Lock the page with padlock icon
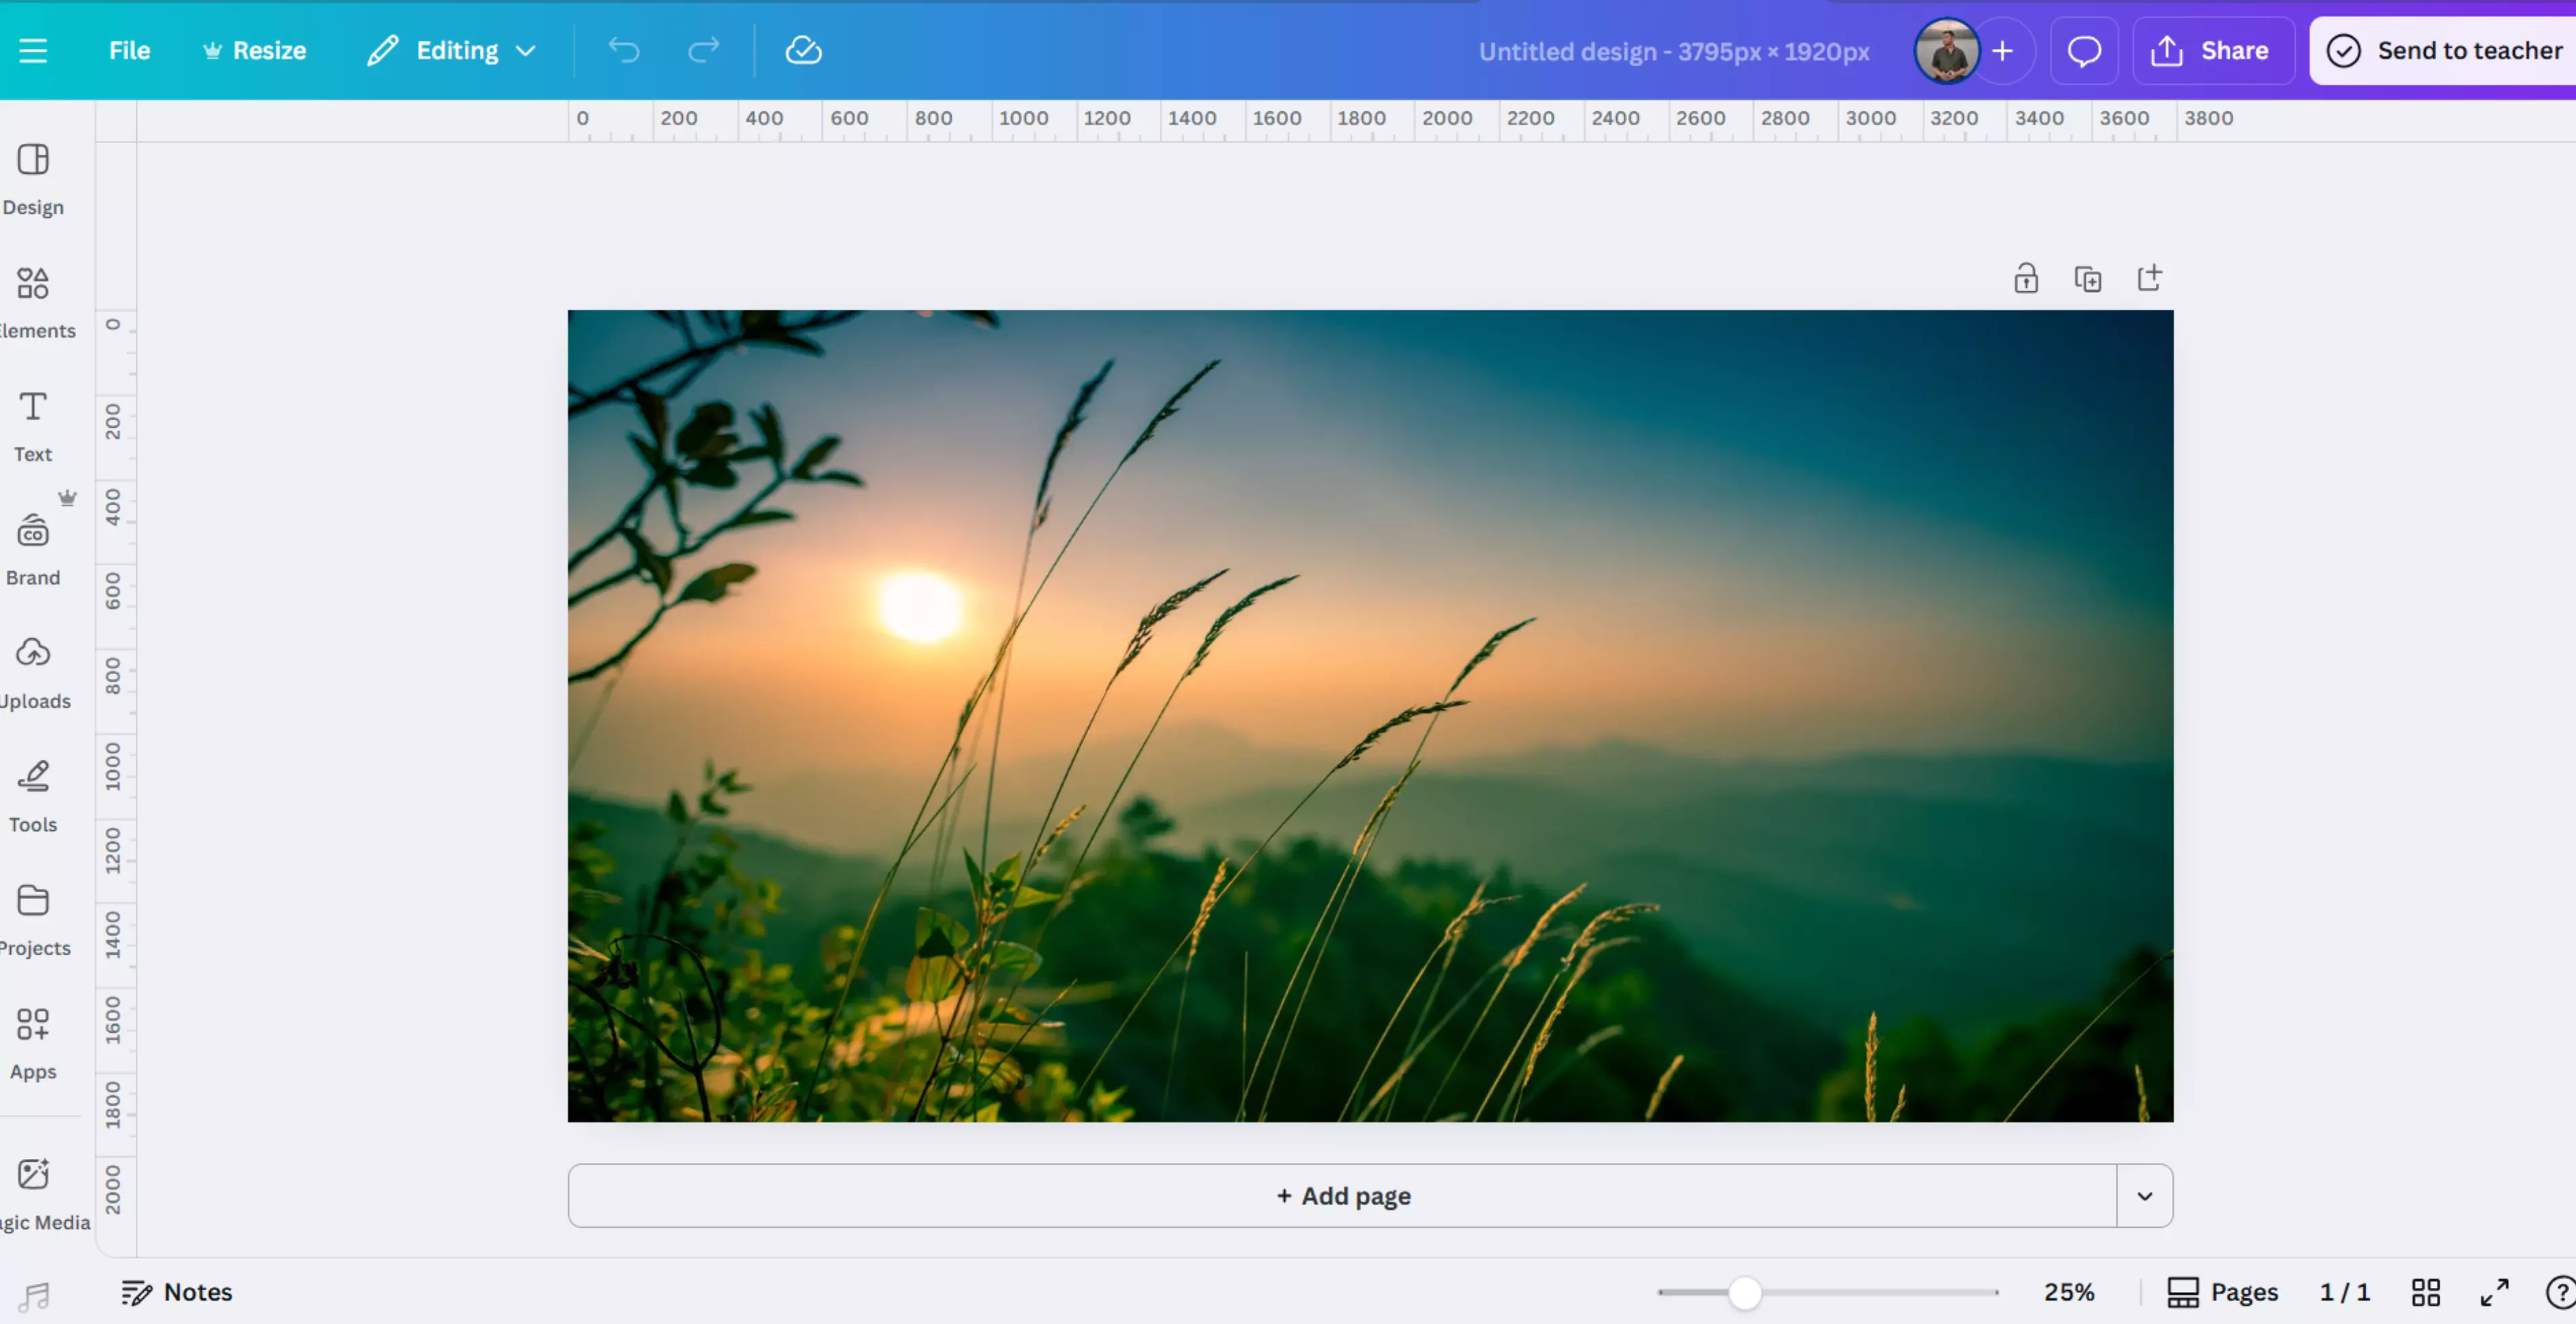Image resolution: width=2576 pixels, height=1324 pixels. [x=2026, y=278]
